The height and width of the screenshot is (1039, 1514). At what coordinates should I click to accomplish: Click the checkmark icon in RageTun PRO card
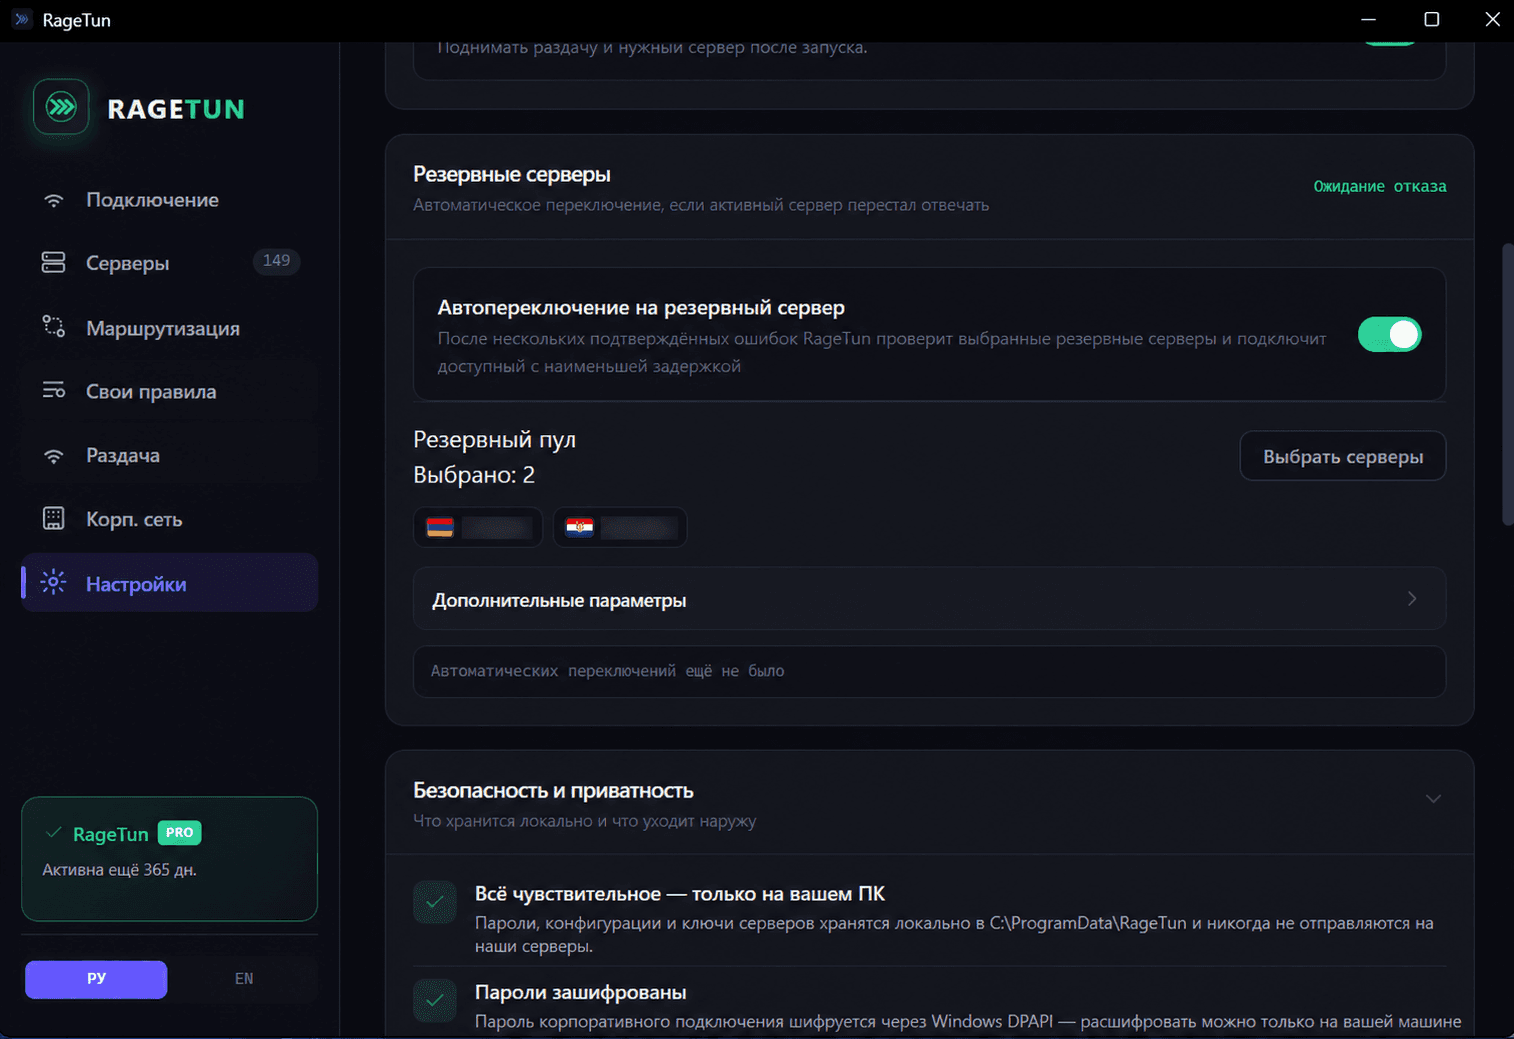click(54, 833)
